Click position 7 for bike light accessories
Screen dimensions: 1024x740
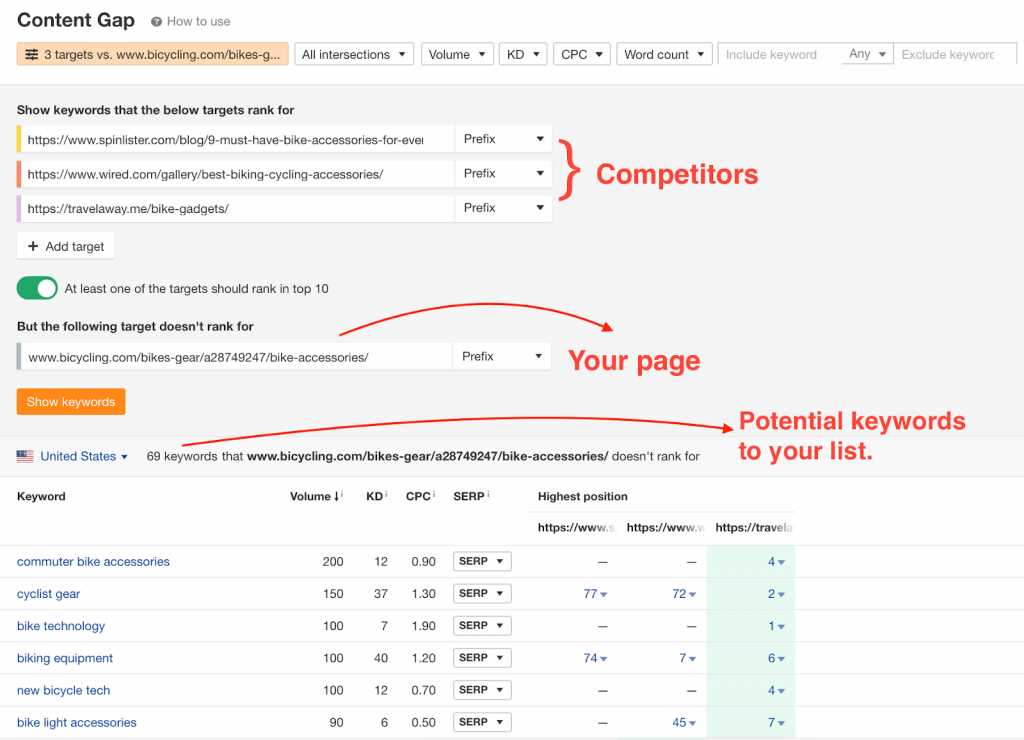tap(776, 722)
